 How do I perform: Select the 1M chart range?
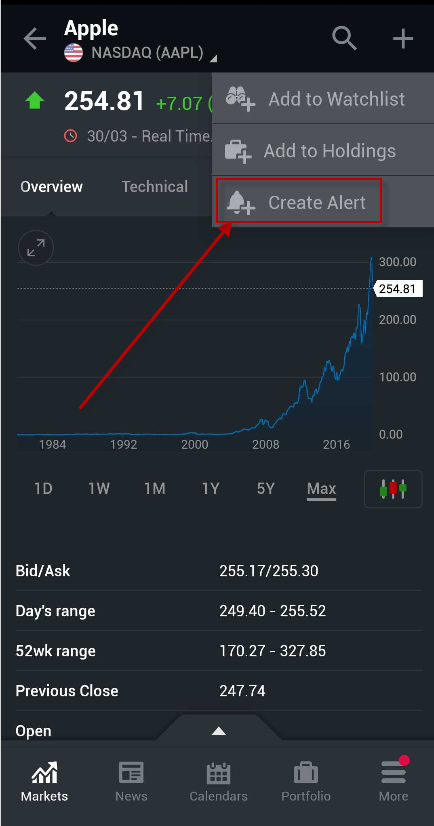click(x=155, y=489)
